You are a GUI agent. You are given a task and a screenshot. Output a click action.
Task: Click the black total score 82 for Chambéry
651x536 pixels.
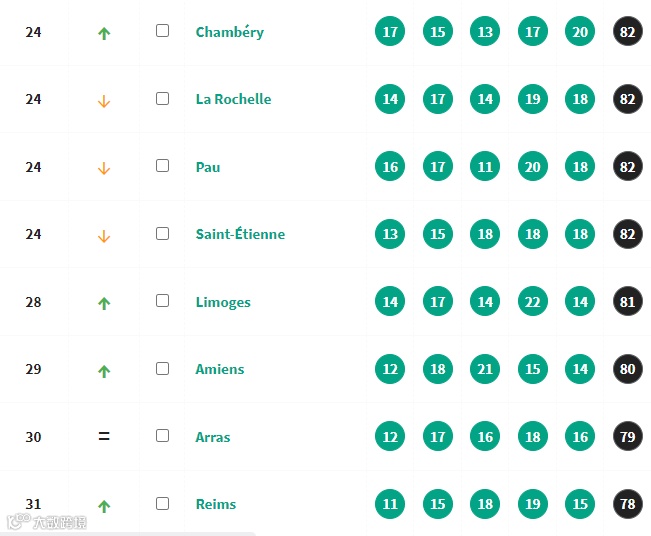(x=628, y=31)
